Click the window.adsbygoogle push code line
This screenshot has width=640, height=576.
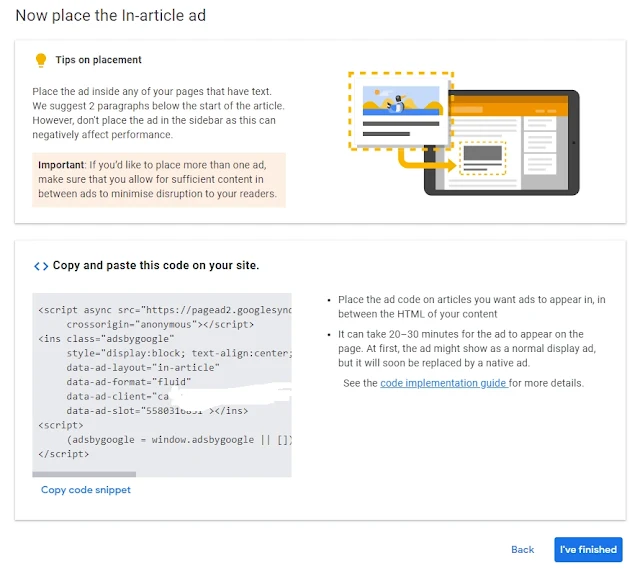pos(179,440)
